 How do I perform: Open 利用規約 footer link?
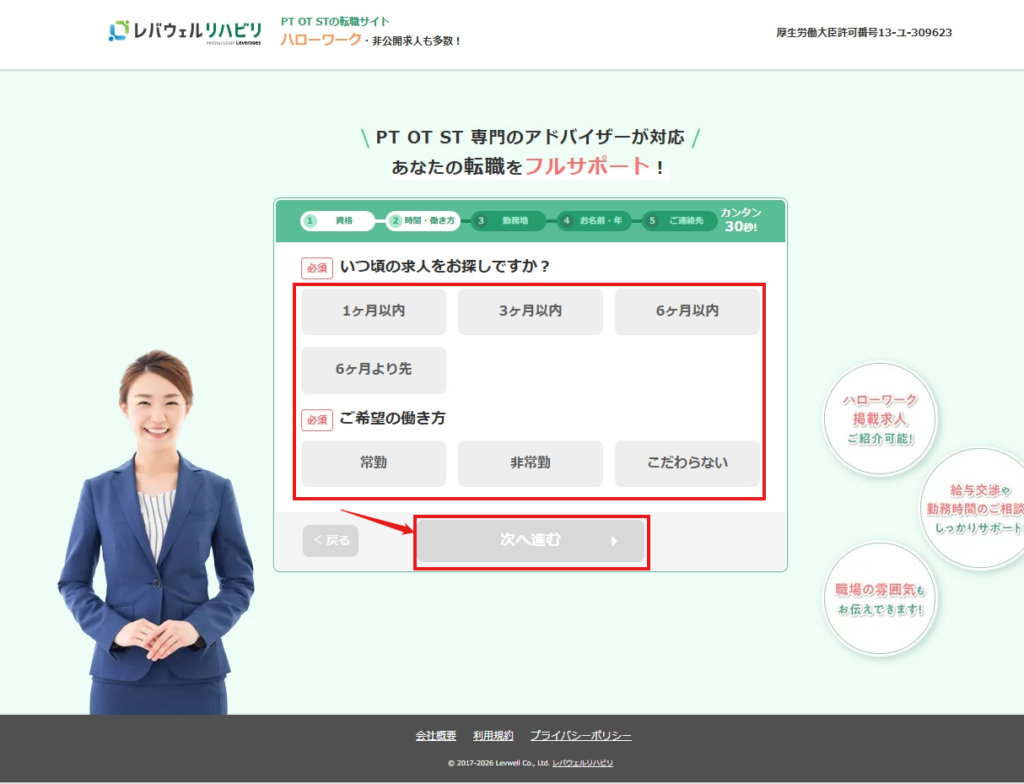point(493,736)
